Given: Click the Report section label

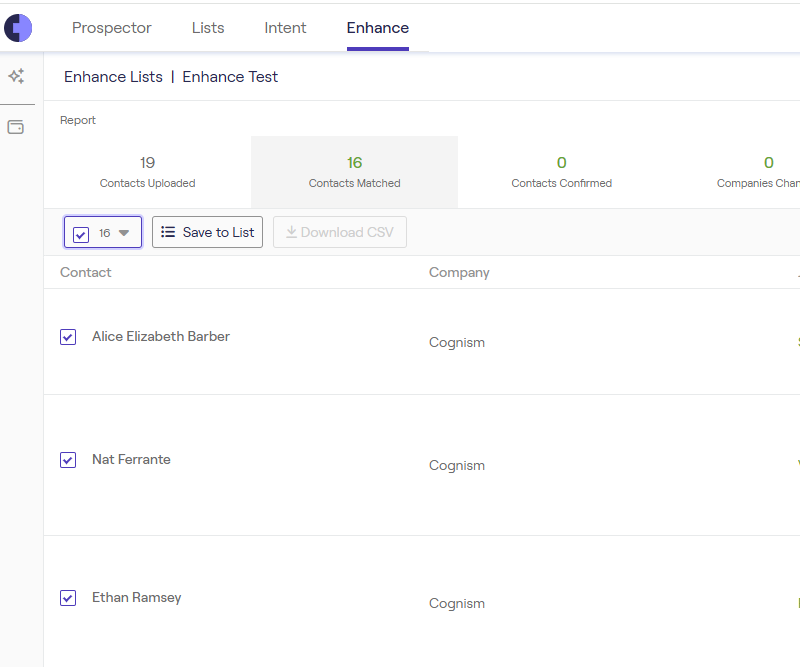Looking at the screenshot, I should [x=78, y=120].
